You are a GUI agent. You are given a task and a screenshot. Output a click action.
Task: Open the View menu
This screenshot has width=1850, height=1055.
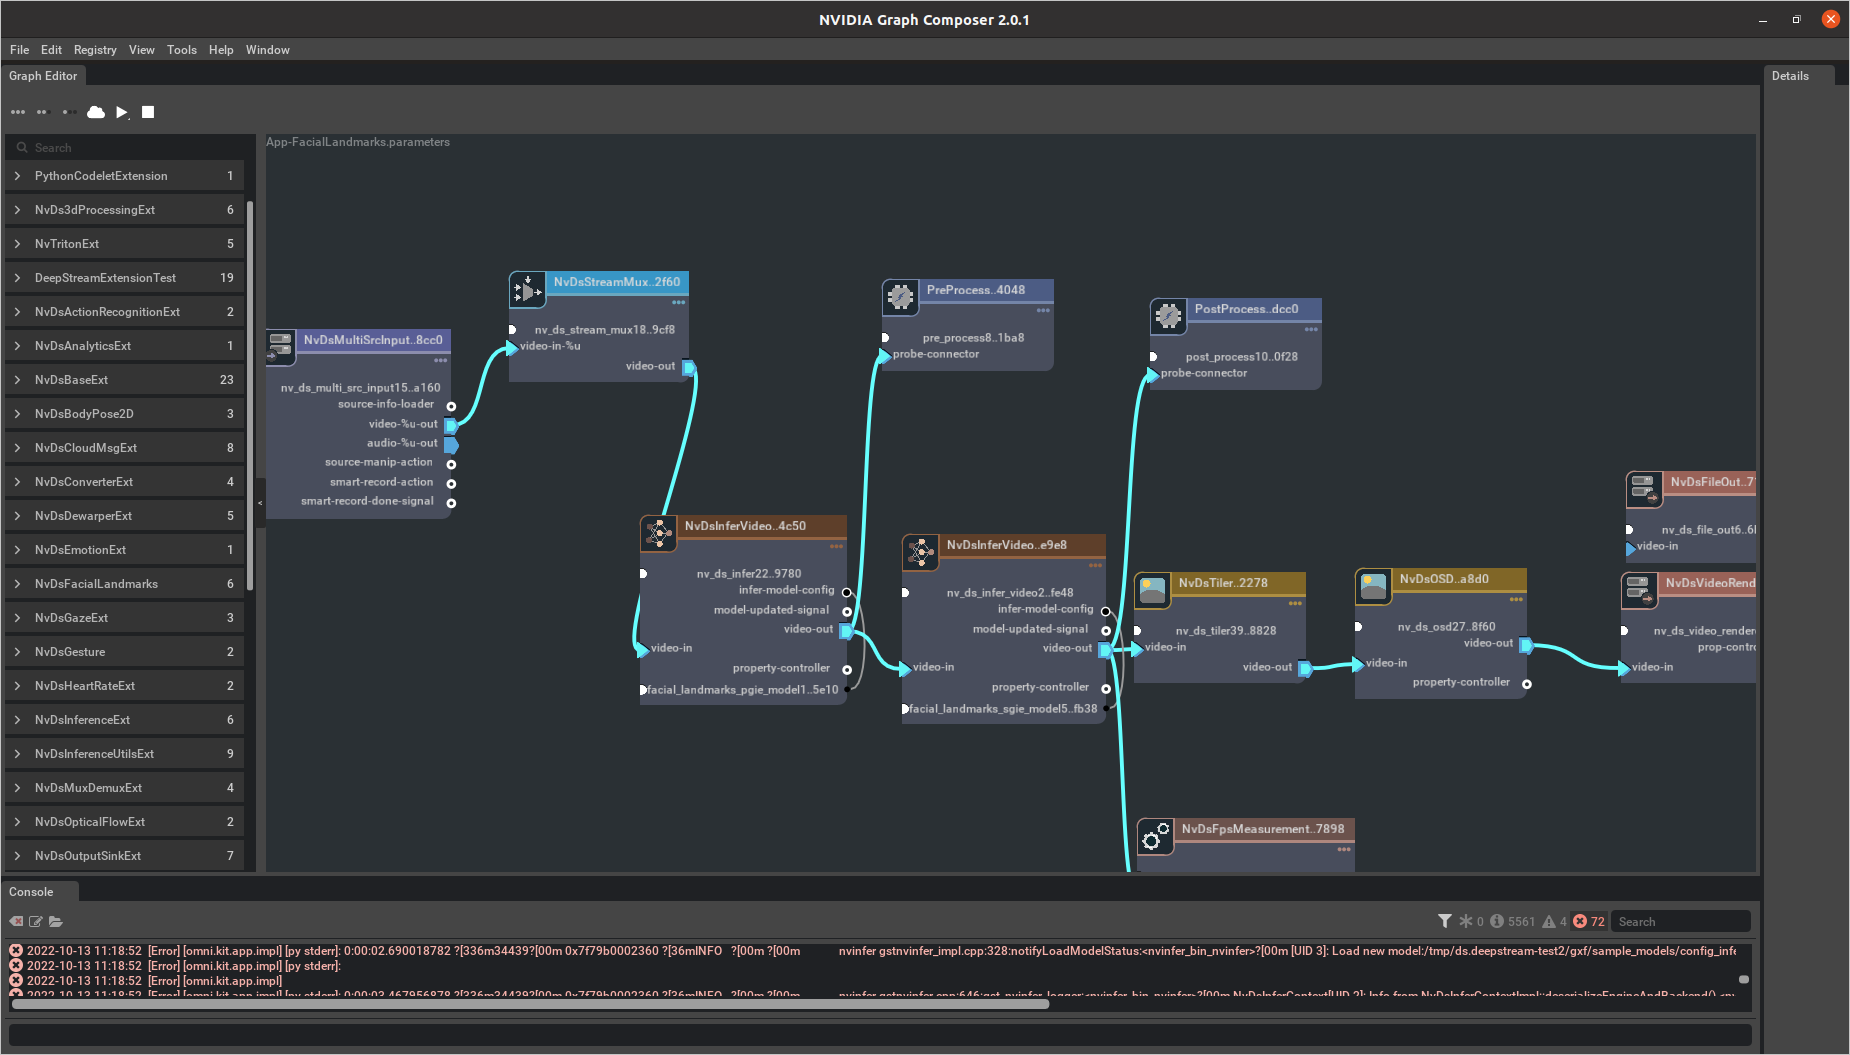click(141, 50)
